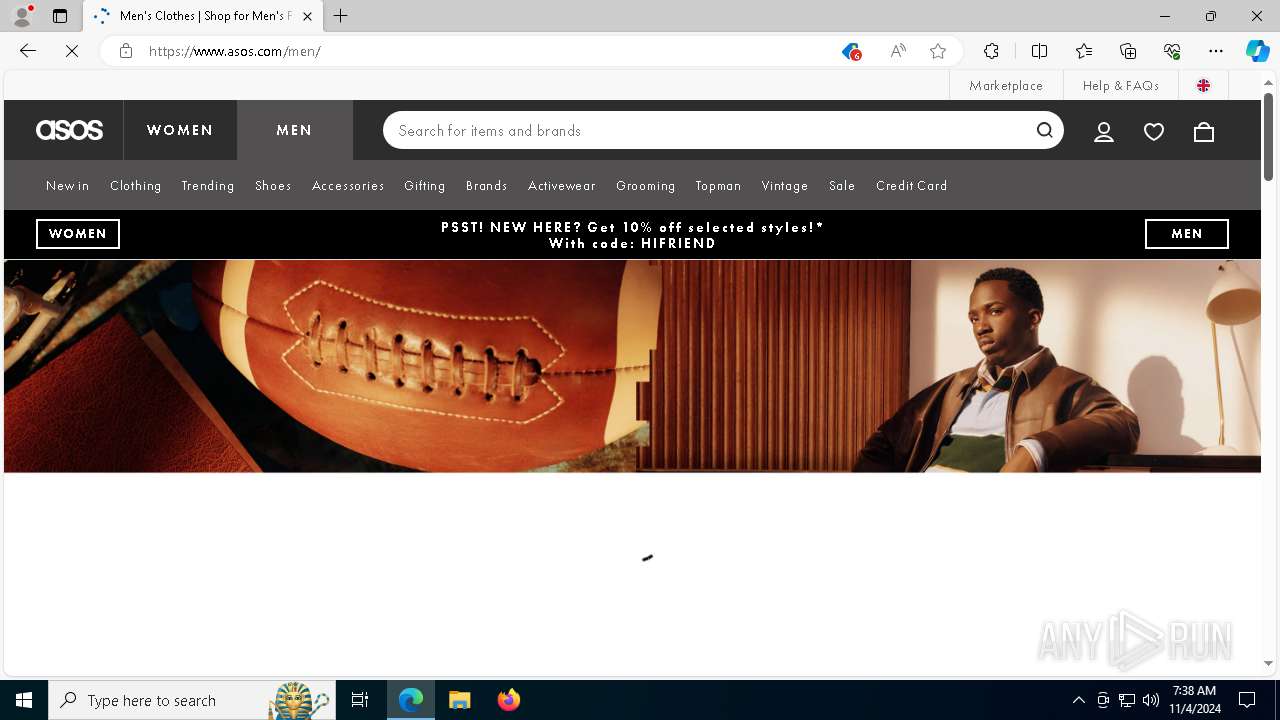Open the Trending menu

(x=208, y=186)
